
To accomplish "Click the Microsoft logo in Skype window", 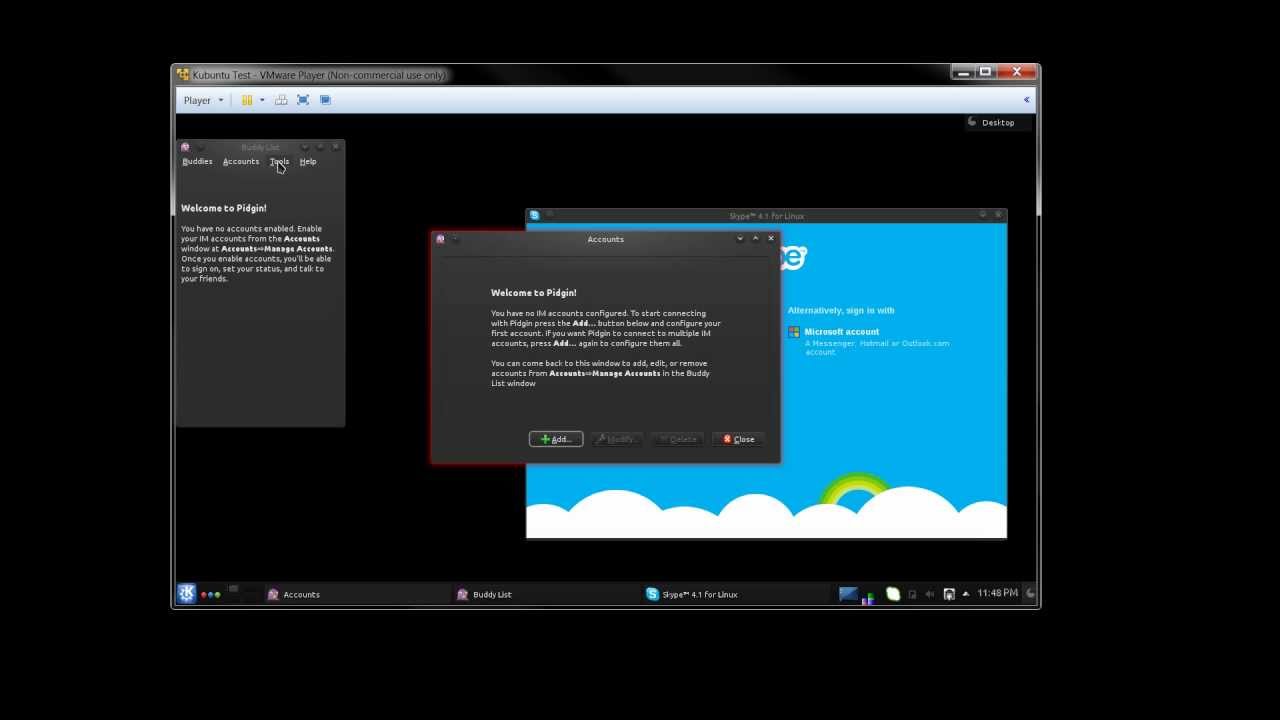I will tap(794, 332).
